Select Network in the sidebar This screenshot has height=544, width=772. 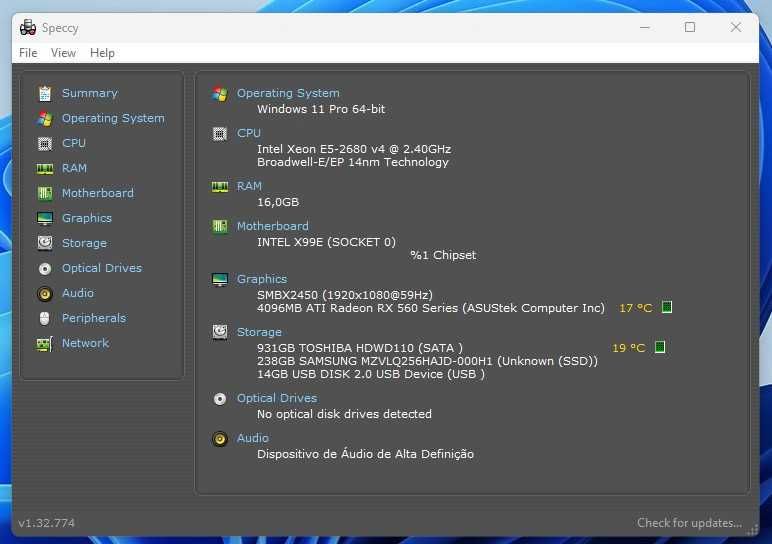point(85,343)
